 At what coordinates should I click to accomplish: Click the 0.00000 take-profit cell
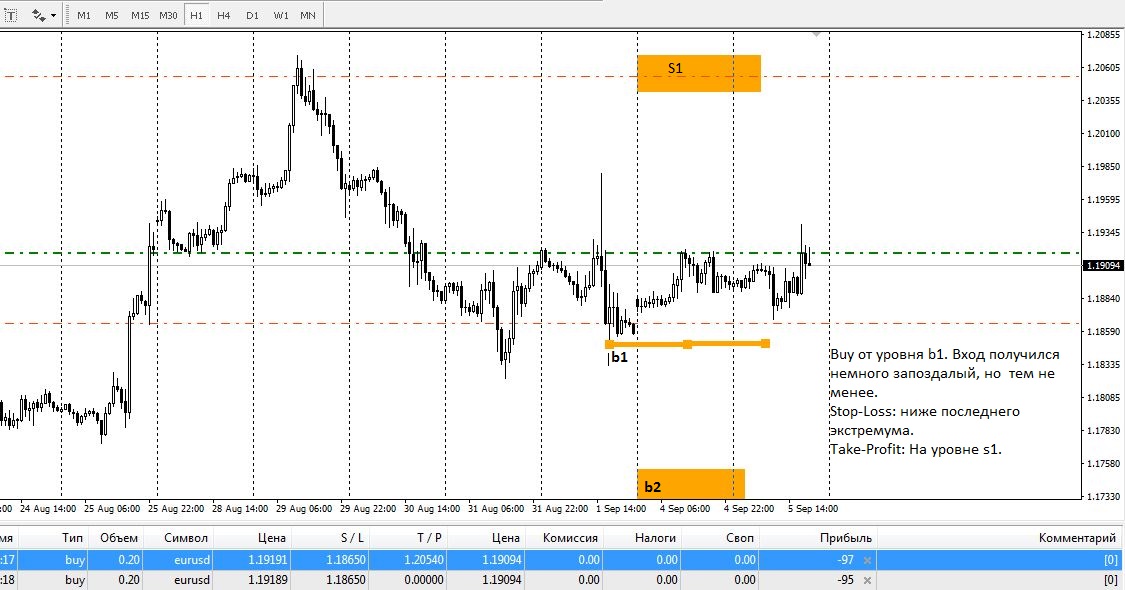point(407,580)
